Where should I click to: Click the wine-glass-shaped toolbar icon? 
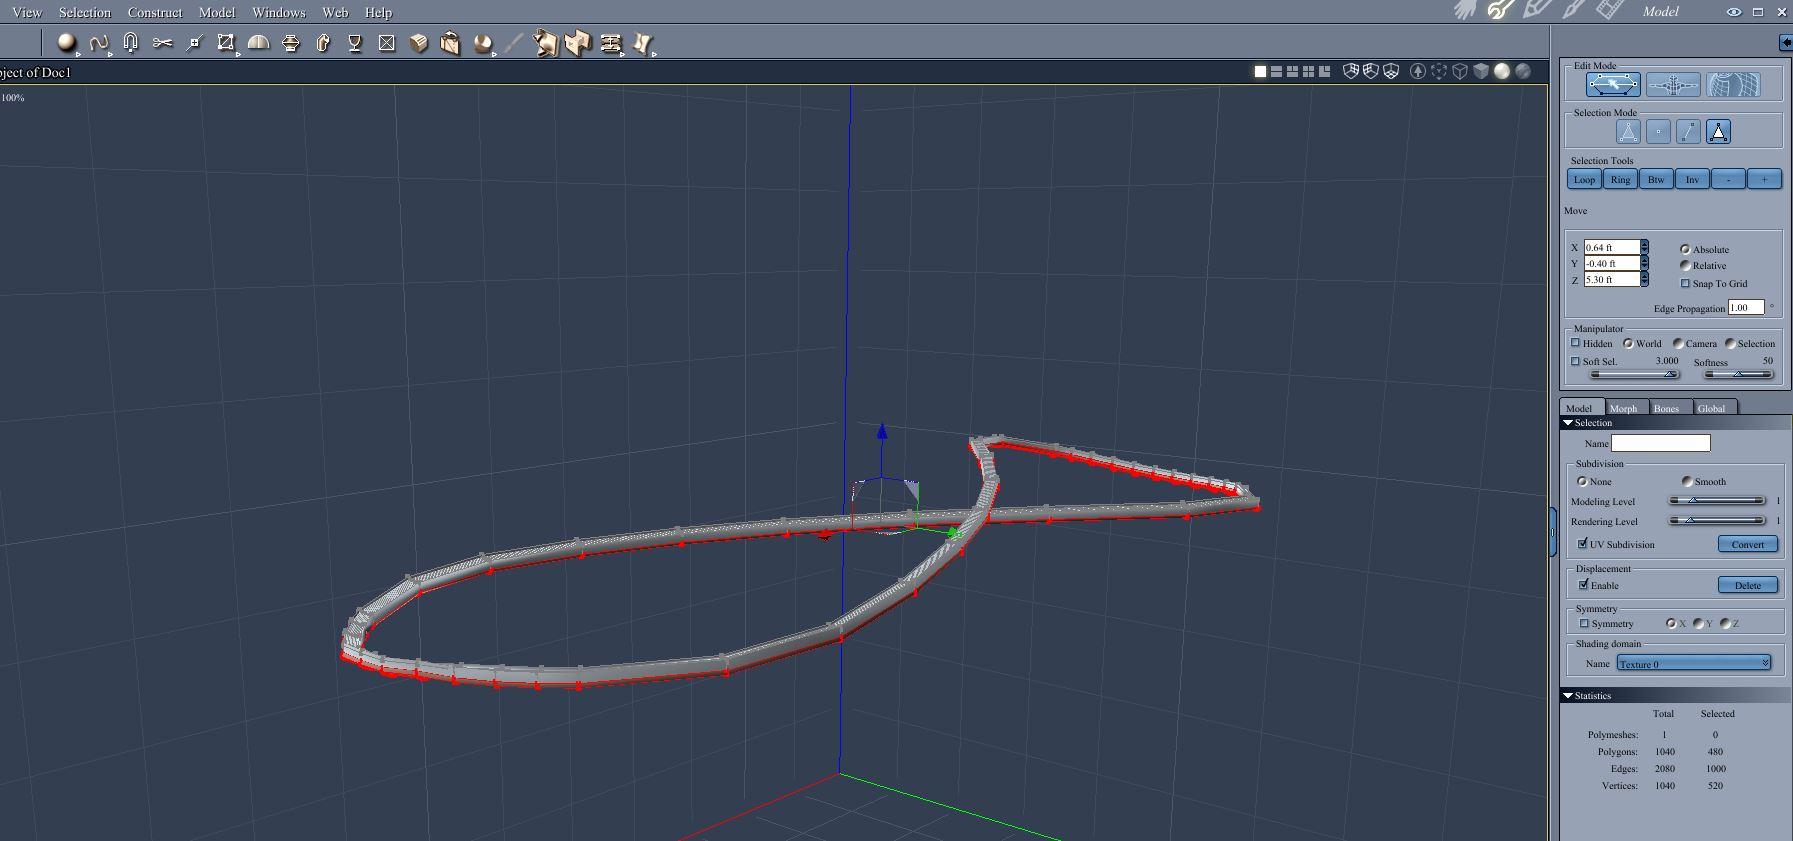click(354, 43)
